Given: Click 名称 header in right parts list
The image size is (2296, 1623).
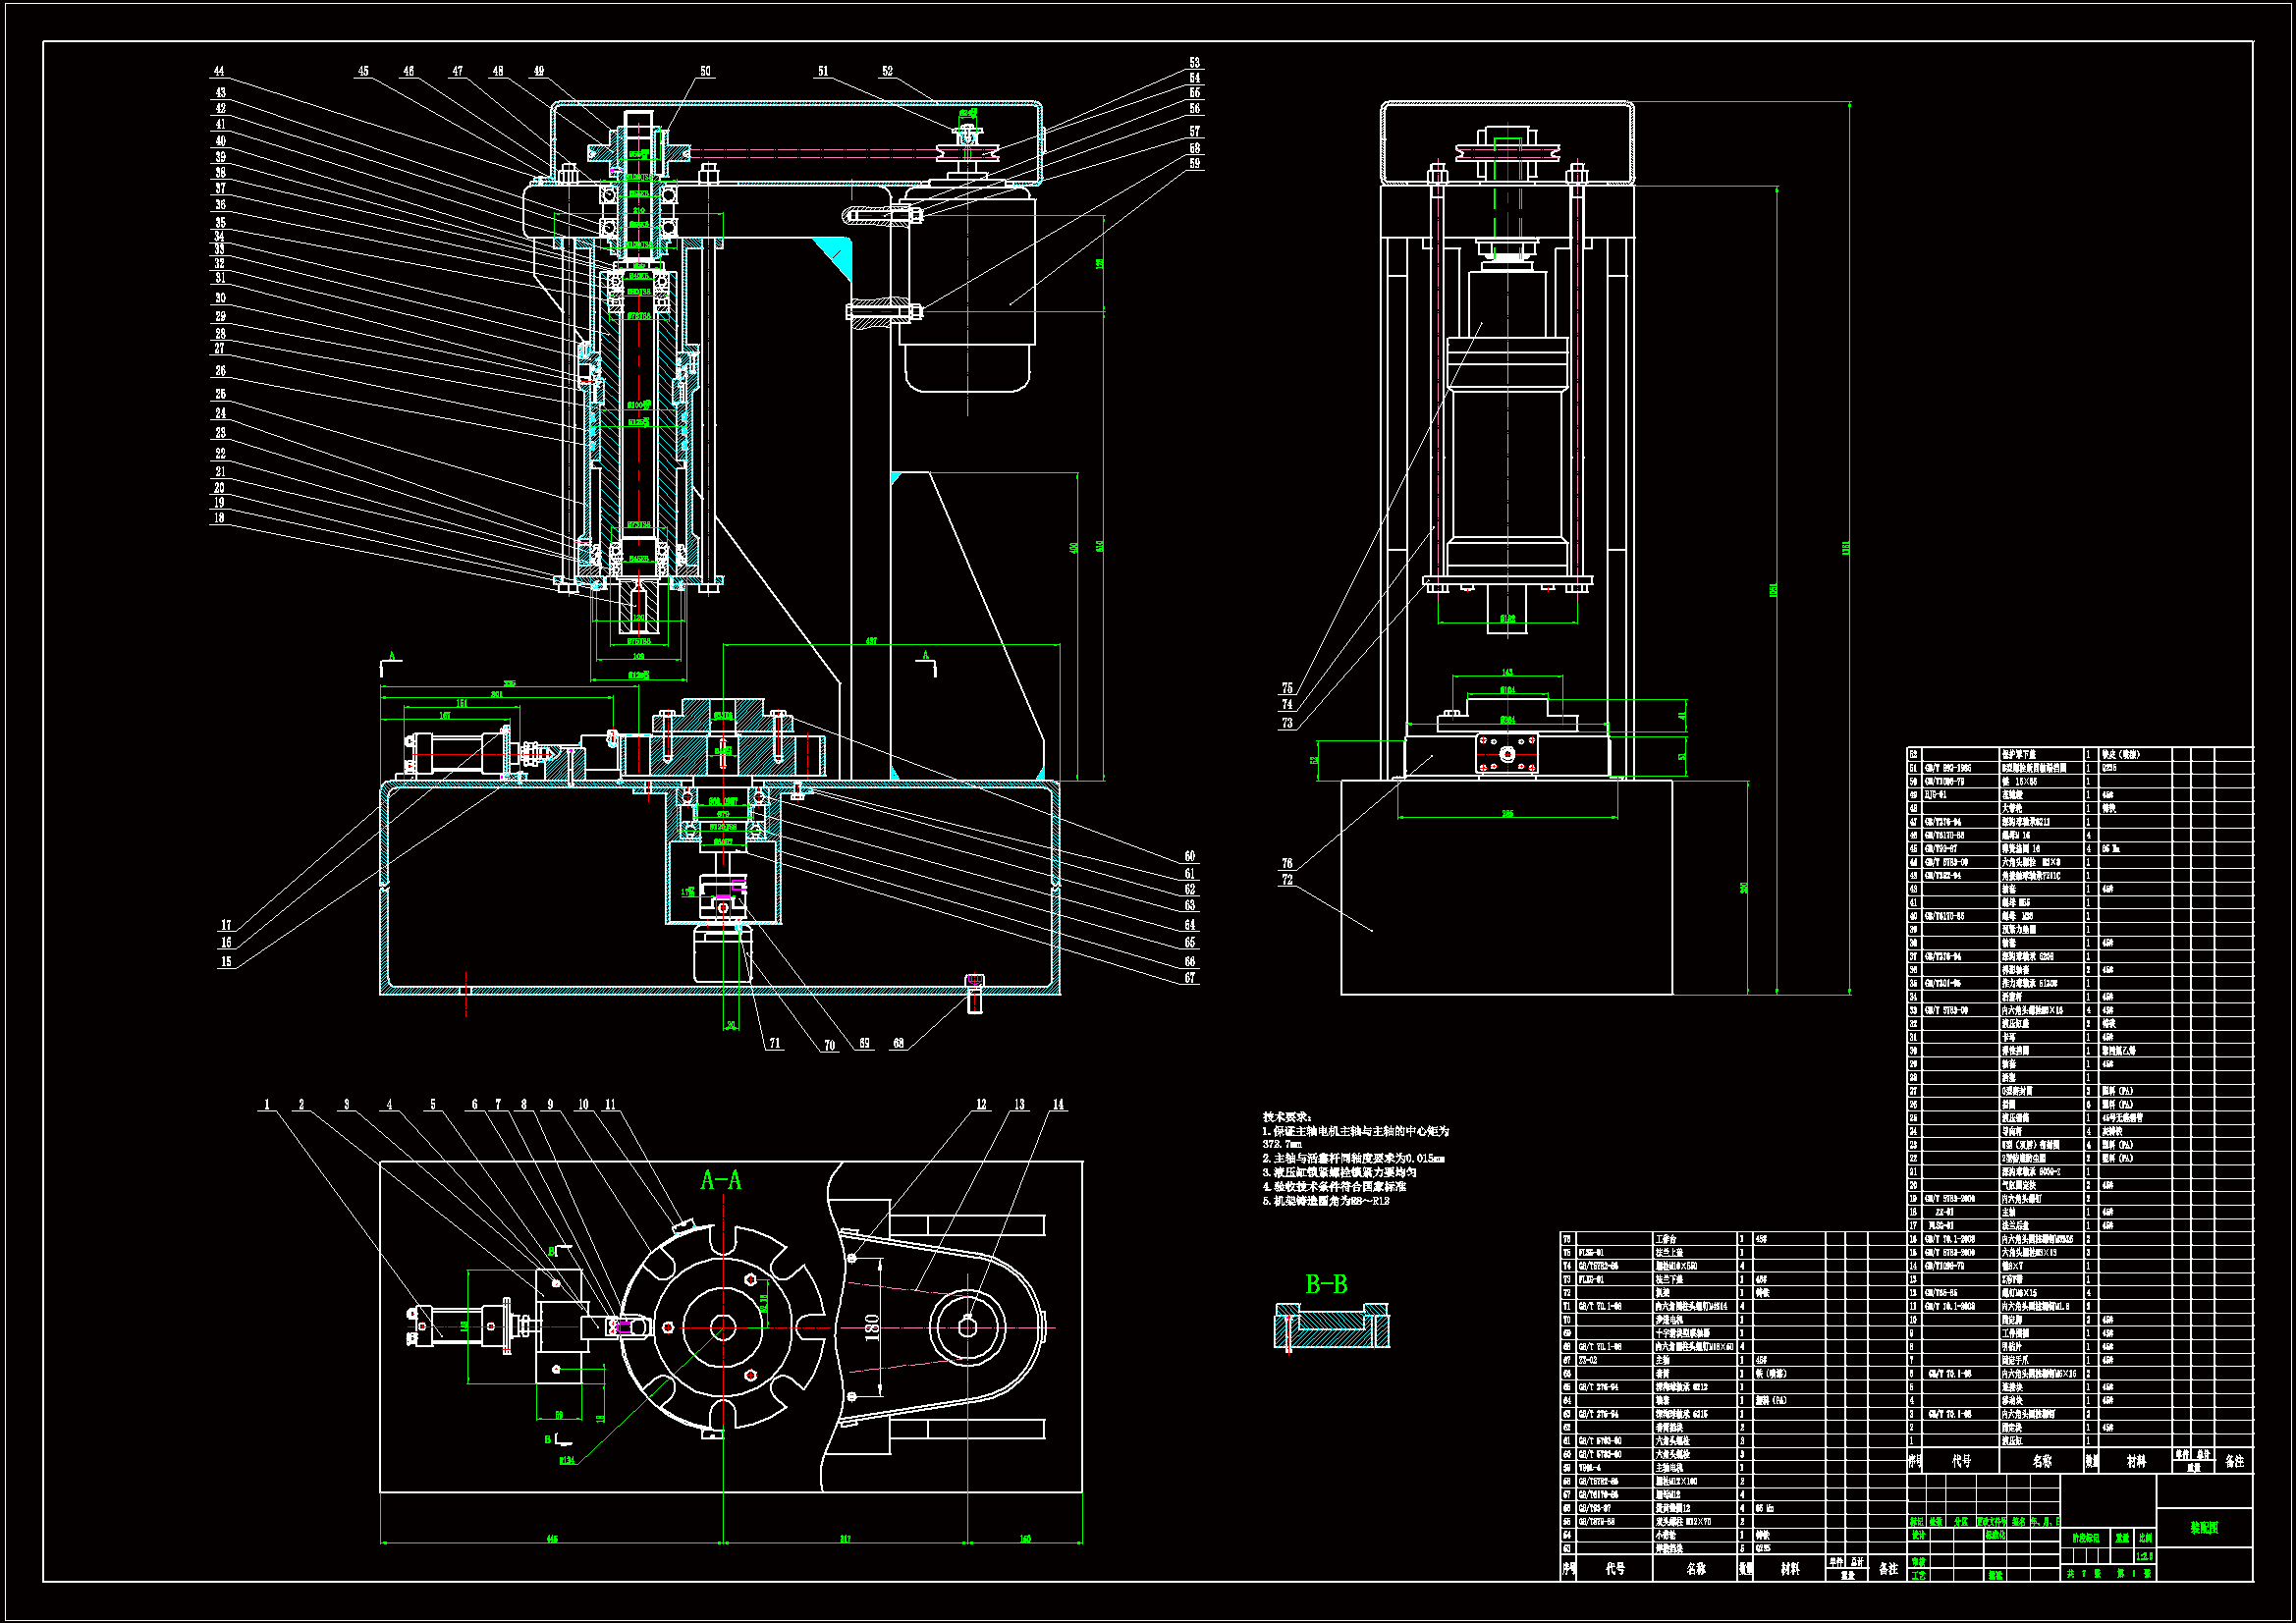Looking at the screenshot, I should [x=2042, y=1461].
